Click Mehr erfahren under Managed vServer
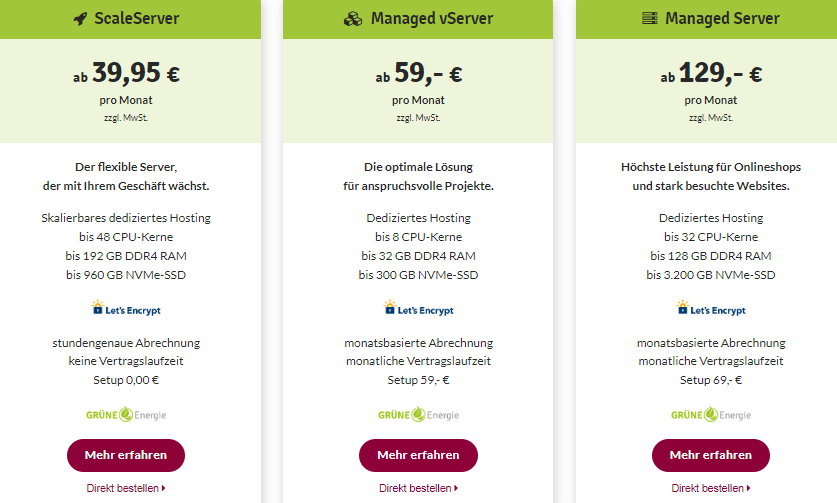This screenshot has width=837, height=503. pos(418,455)
